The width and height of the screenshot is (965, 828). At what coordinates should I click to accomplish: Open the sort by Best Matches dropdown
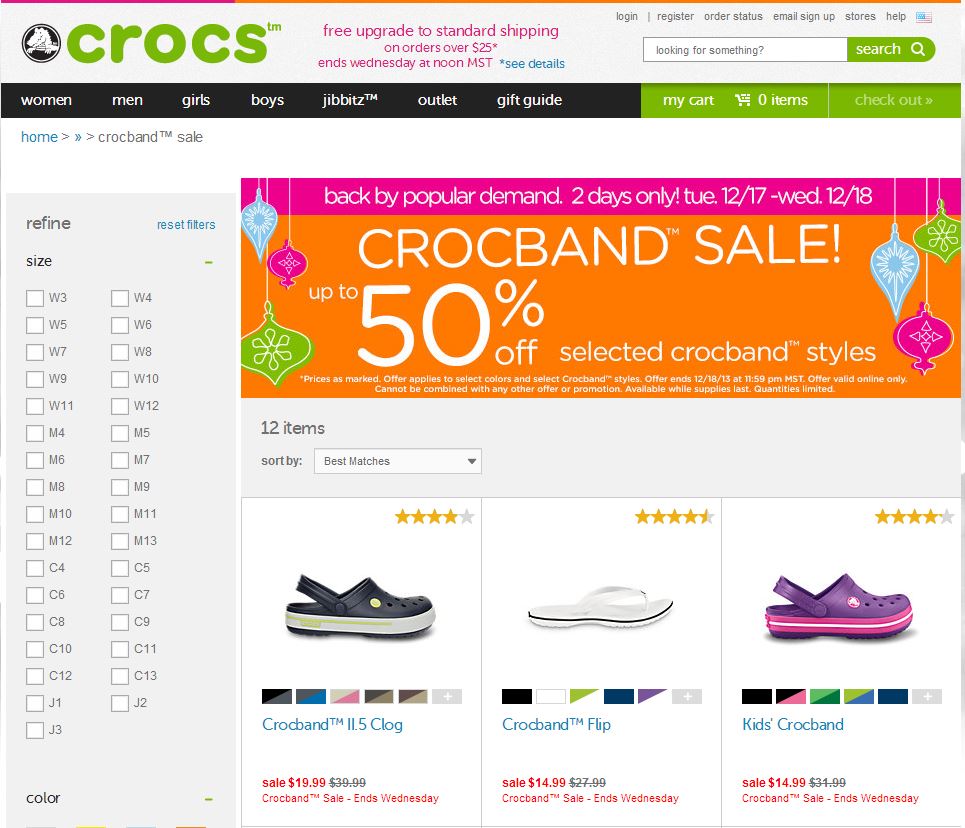pos(397,461)
